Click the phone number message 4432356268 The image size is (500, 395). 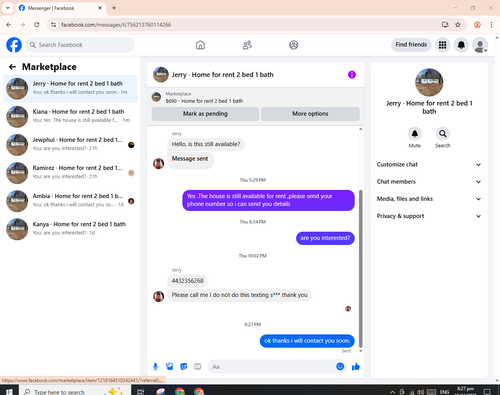187,281
